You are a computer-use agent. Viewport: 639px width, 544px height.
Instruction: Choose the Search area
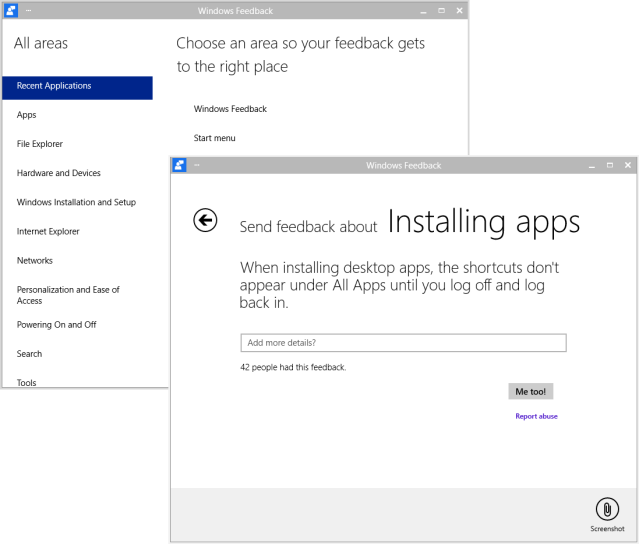click(x=29, y=354)
